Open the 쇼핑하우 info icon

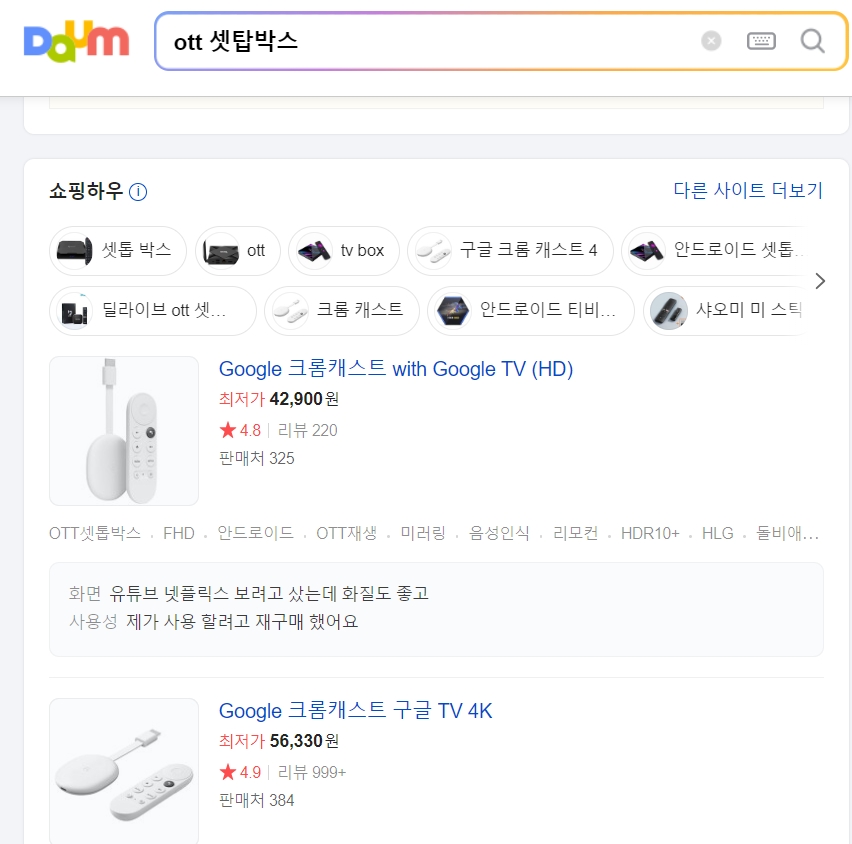coord(138,192)
